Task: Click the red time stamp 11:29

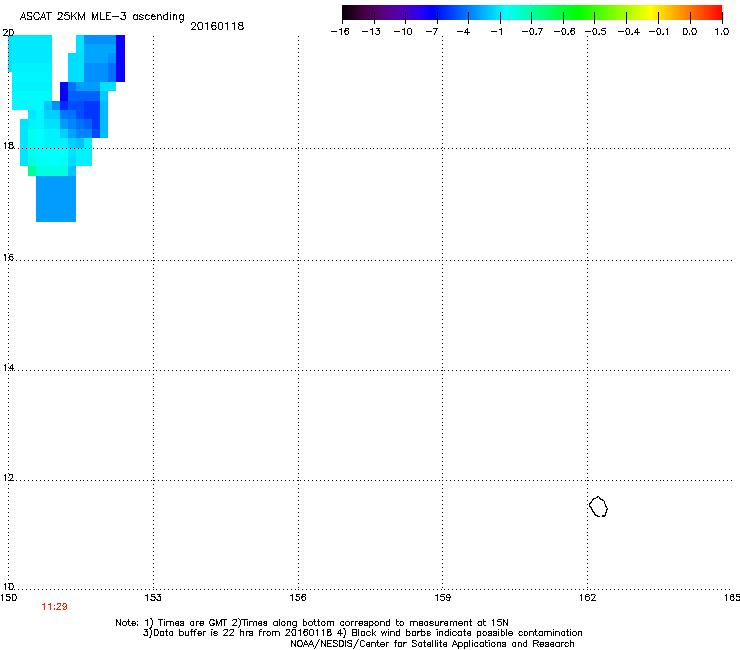Action: pyautogui.click(x=54, y=607)
